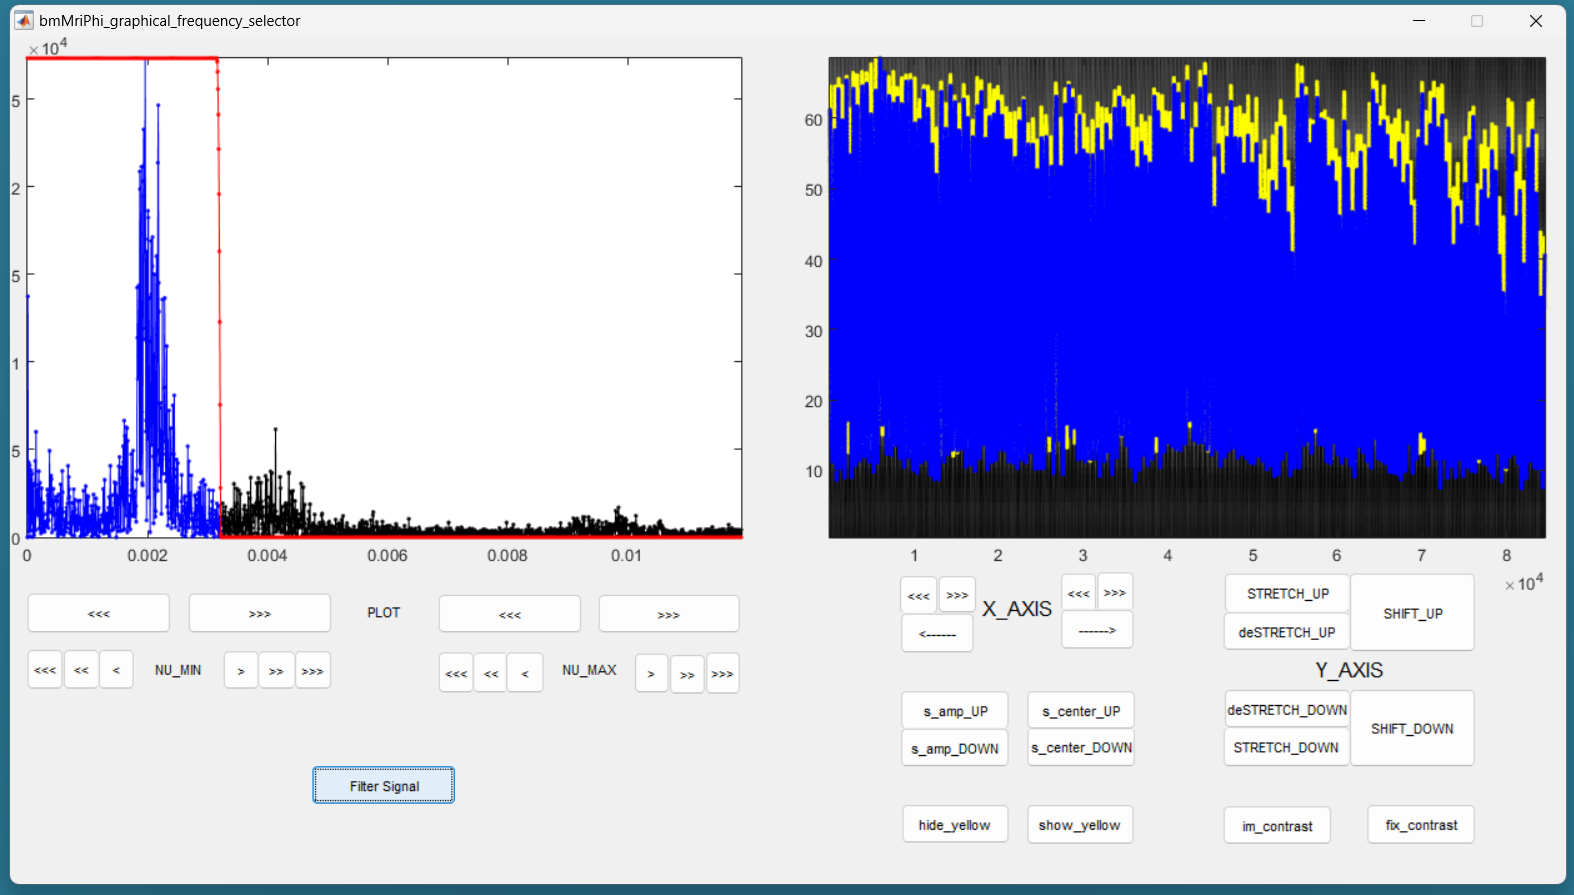Click NU_MIN single-right > button
1574x895 pixels.
tap(241, 671)
